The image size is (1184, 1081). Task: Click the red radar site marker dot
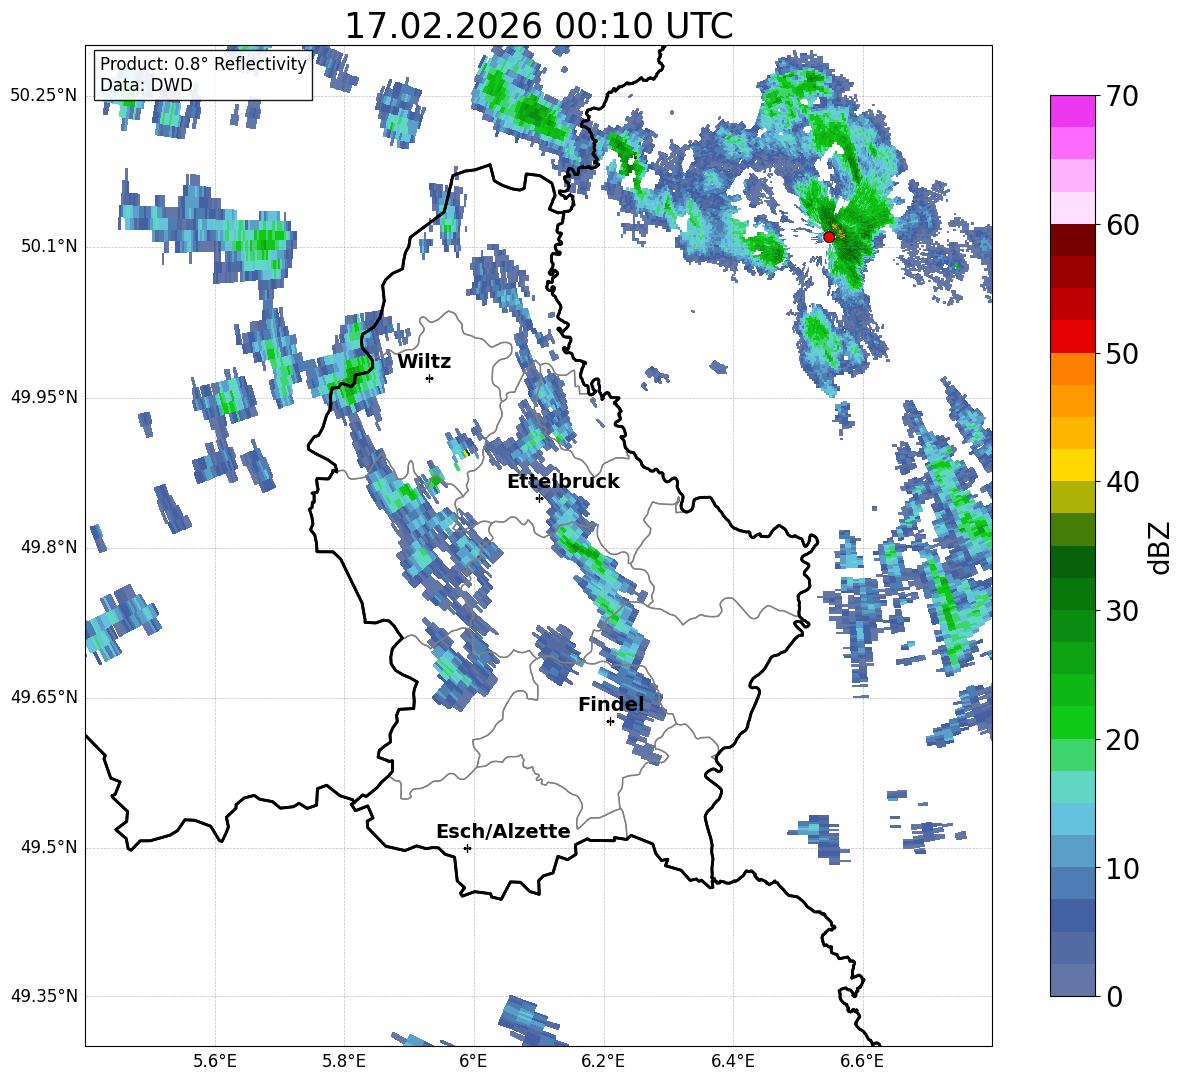coord(828,236)
